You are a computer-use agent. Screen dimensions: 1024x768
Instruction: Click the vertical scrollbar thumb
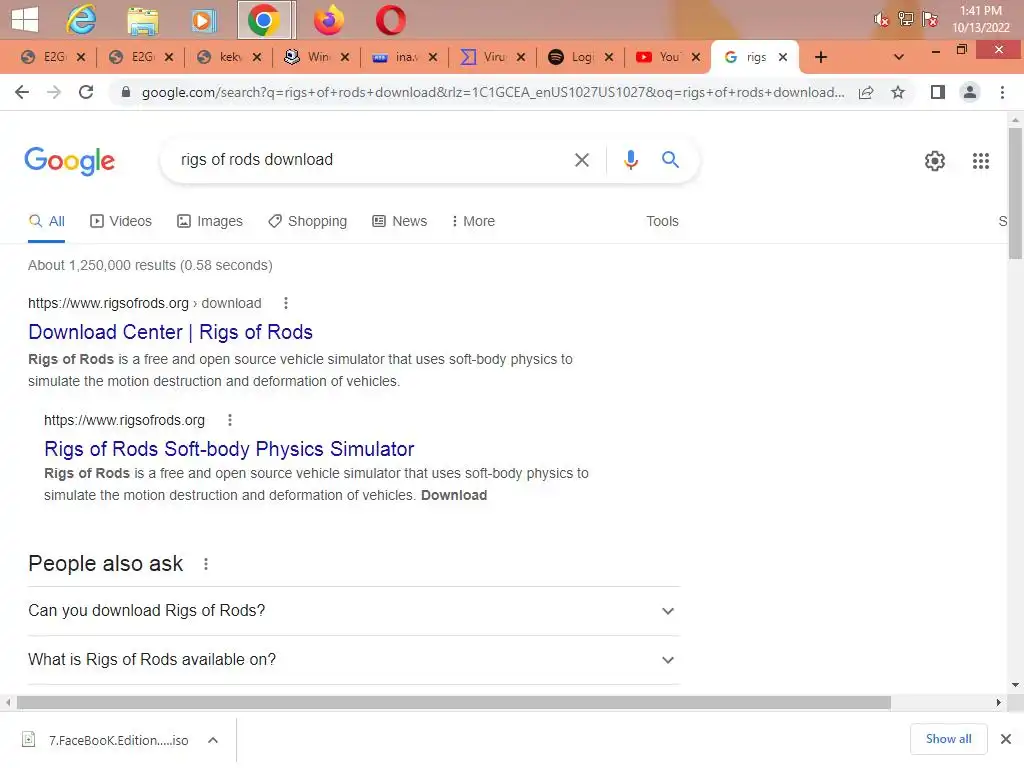pos(1015,193)
